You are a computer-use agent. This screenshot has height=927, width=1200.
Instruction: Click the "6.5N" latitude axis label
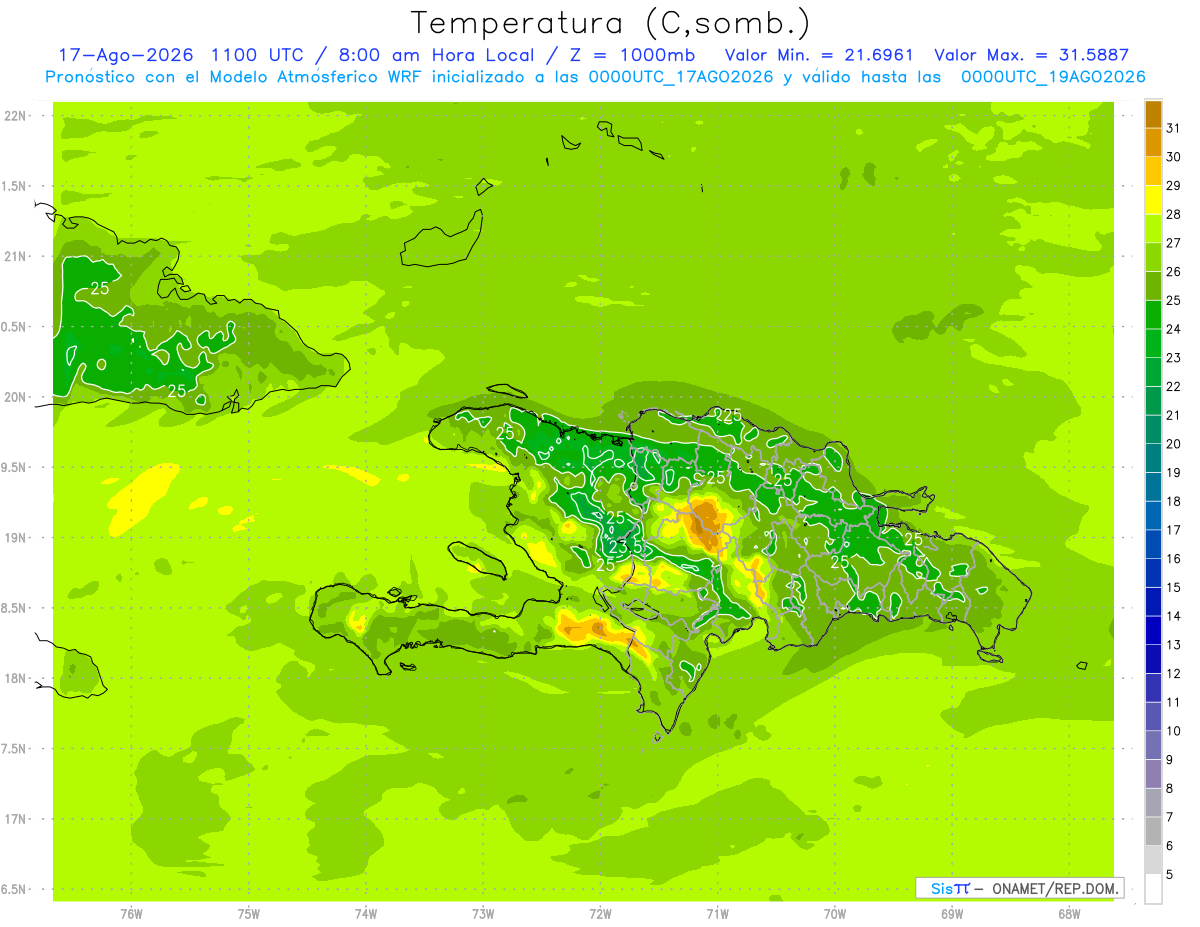point(15,890)
